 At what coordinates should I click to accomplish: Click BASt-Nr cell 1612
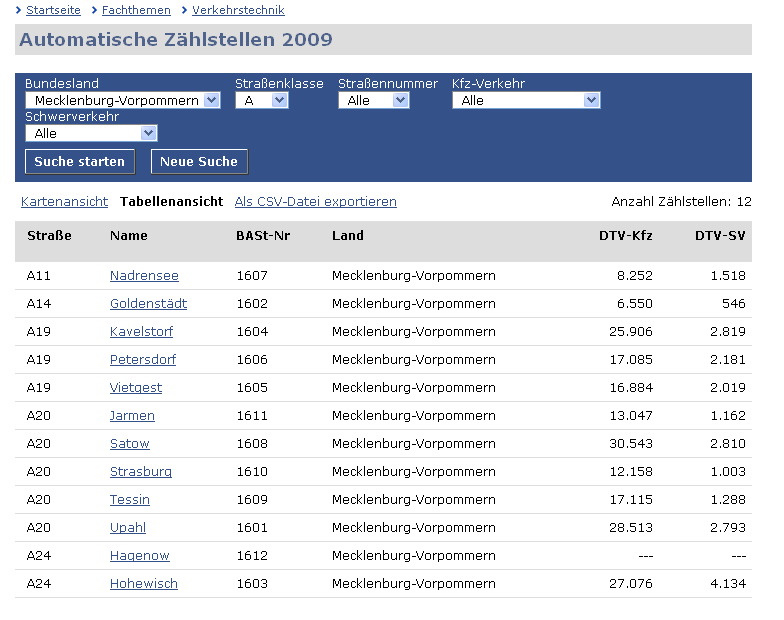point(252,556)
